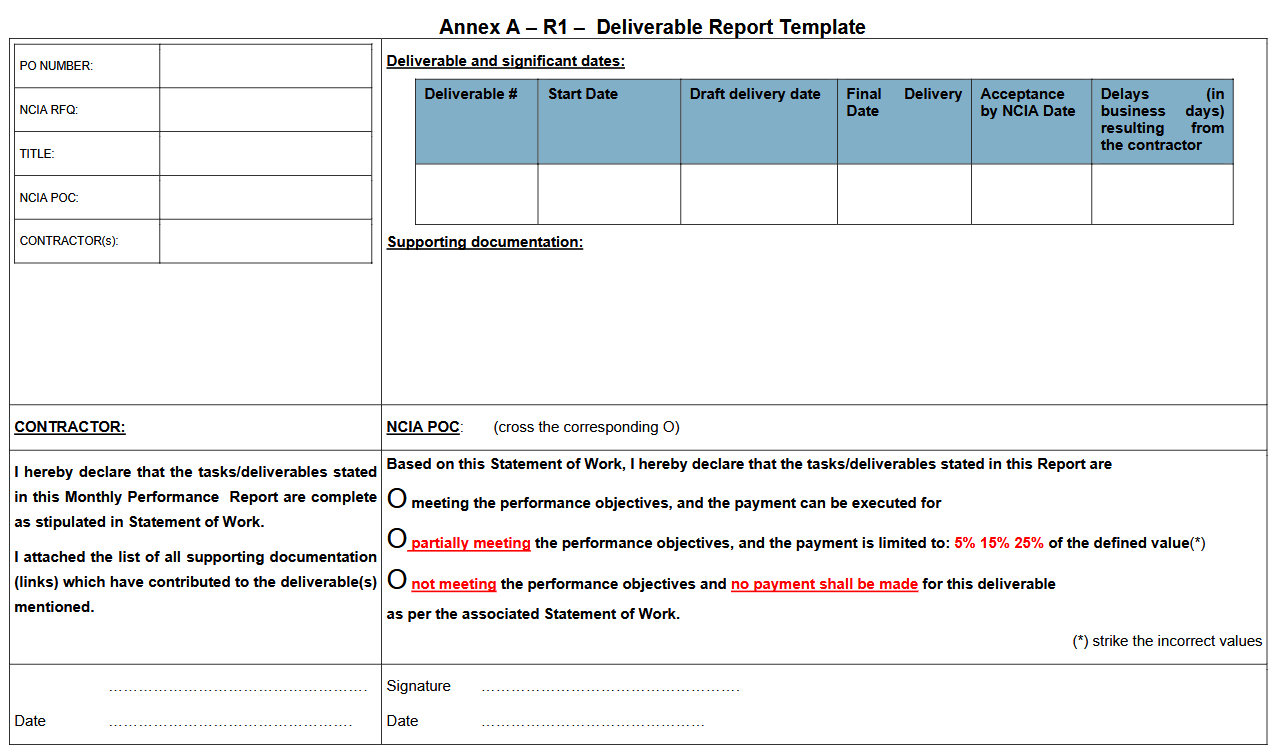
Task: Click the NCIA POC Signature dotted line
Action: pyautogui.click(x=610, y=688)
